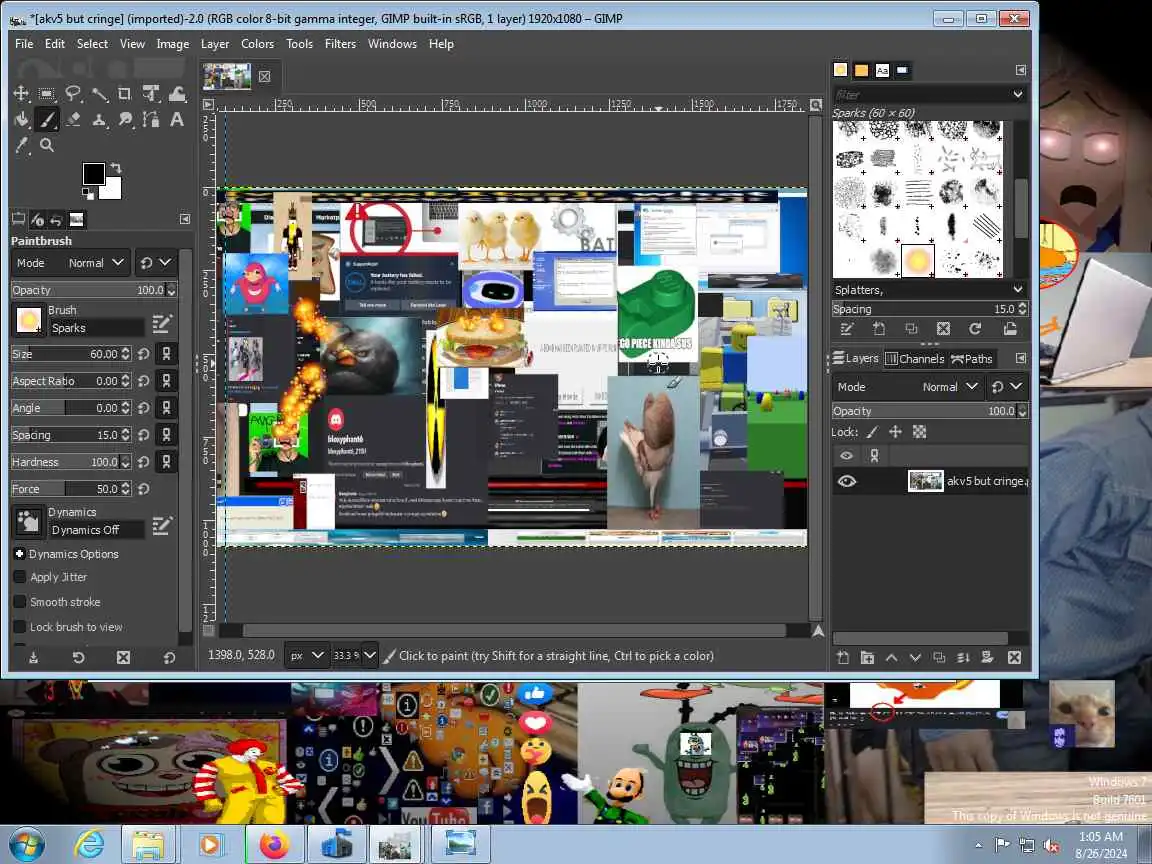Swap foreground and background colors arrow
1152x864 pixels.
point(115,168)
